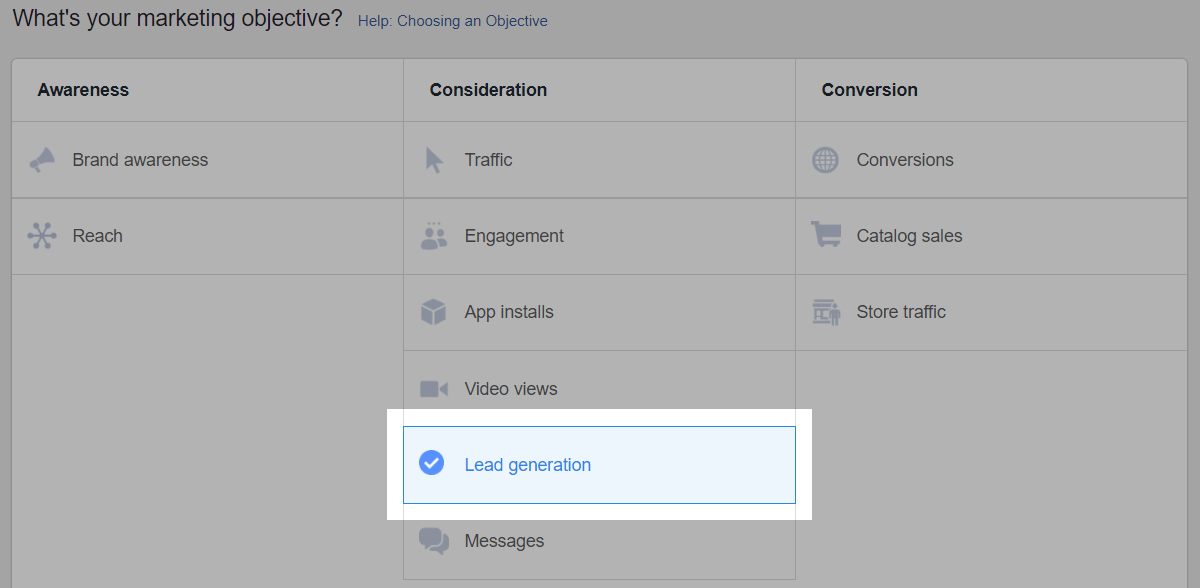Viewport: 1200px width, 588px height.
Task: Toggle the Lead generation checkmark
Action: [x=431, y=463]
